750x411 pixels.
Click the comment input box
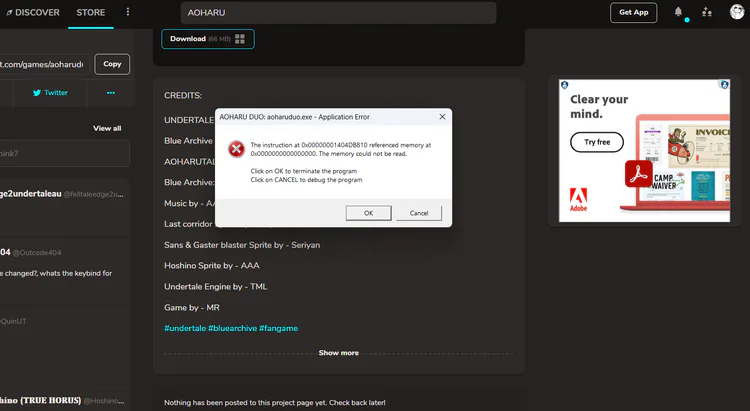pos(65,154)
